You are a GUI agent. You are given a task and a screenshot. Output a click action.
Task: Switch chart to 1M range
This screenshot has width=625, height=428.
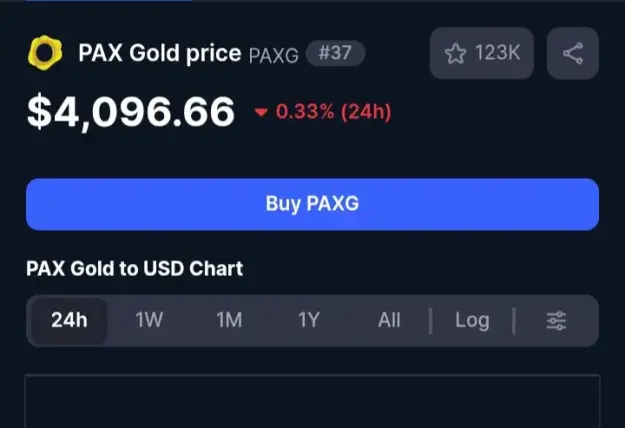229,320
